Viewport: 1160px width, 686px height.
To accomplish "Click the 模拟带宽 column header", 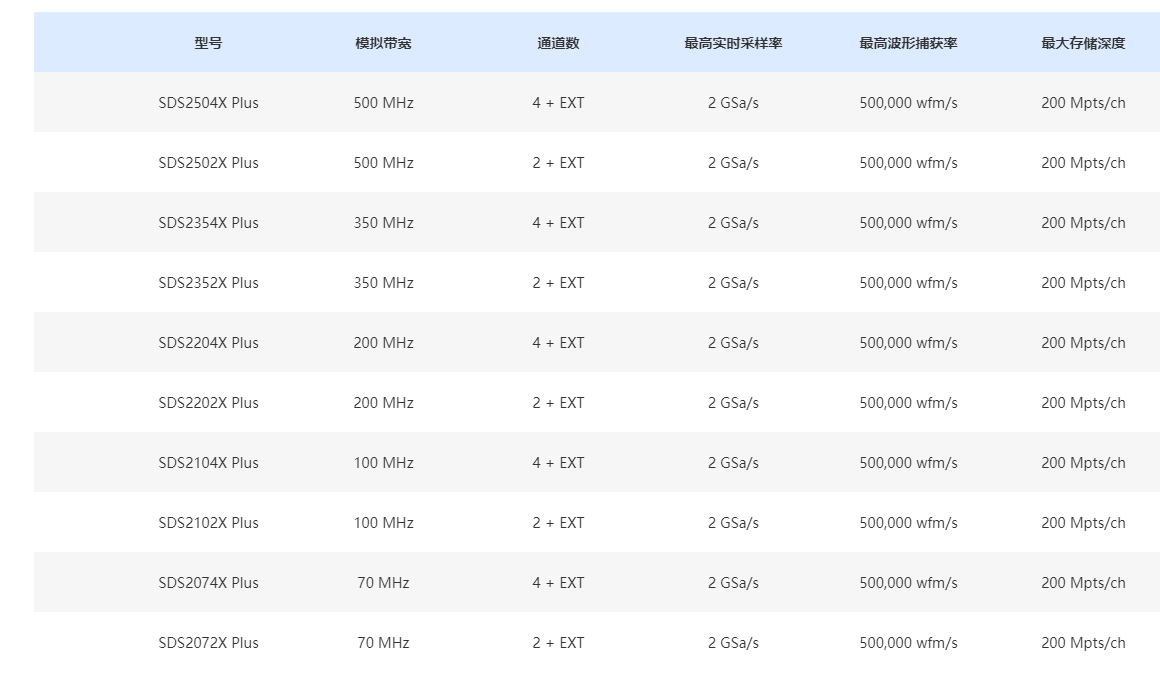I will [383, 43].
